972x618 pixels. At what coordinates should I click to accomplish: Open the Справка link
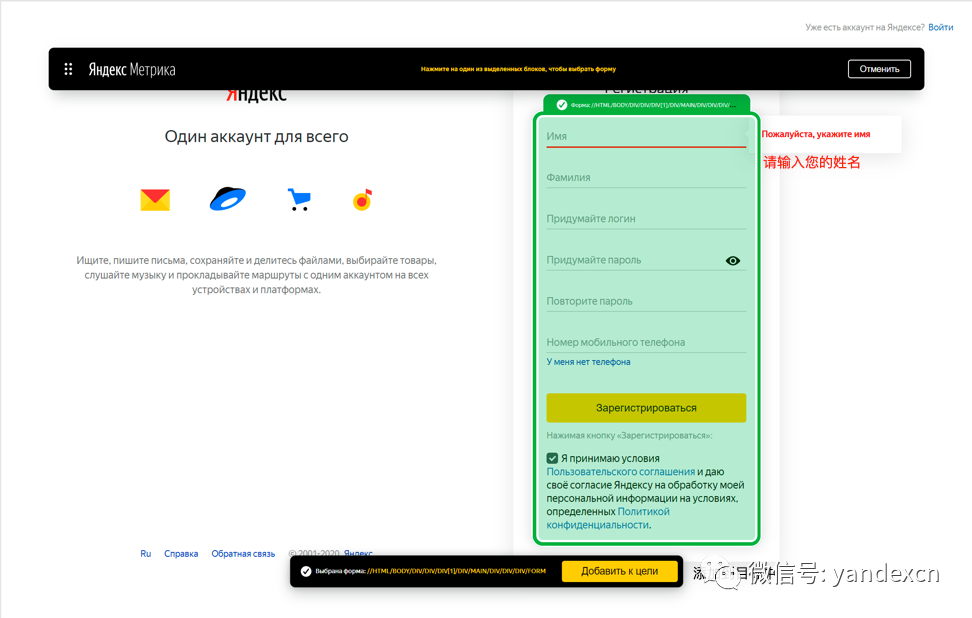click(x=181, y=554)
